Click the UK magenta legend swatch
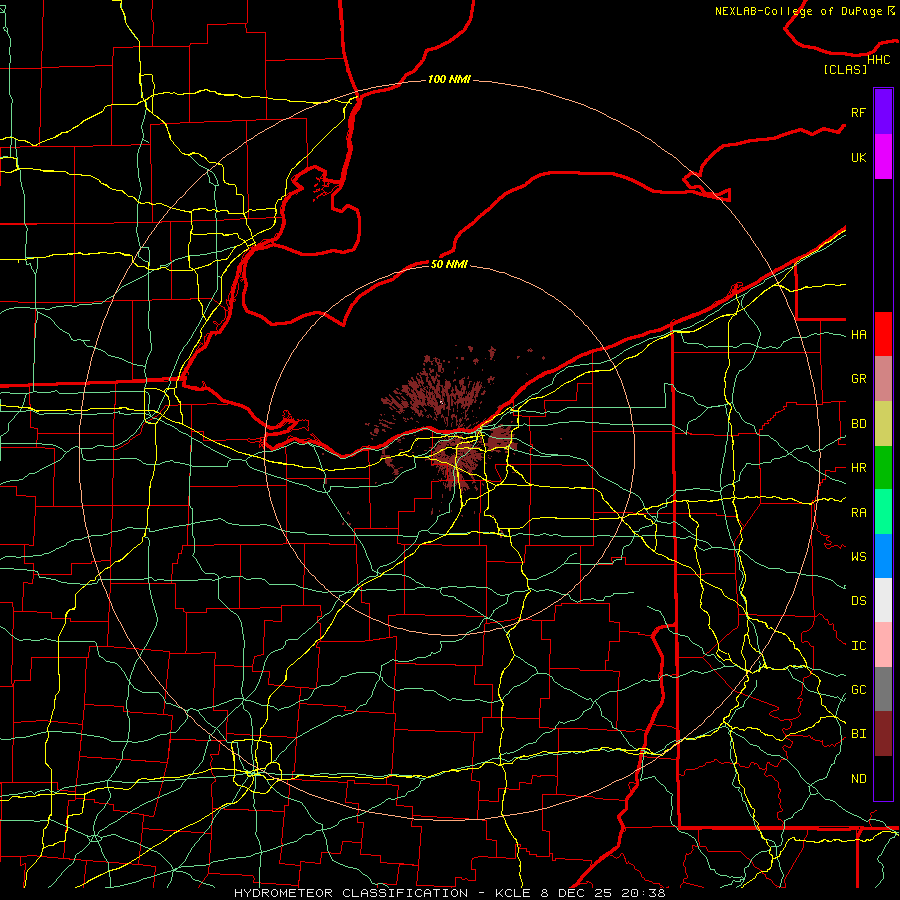Screen dimensions: 900x900 (883, 157)
